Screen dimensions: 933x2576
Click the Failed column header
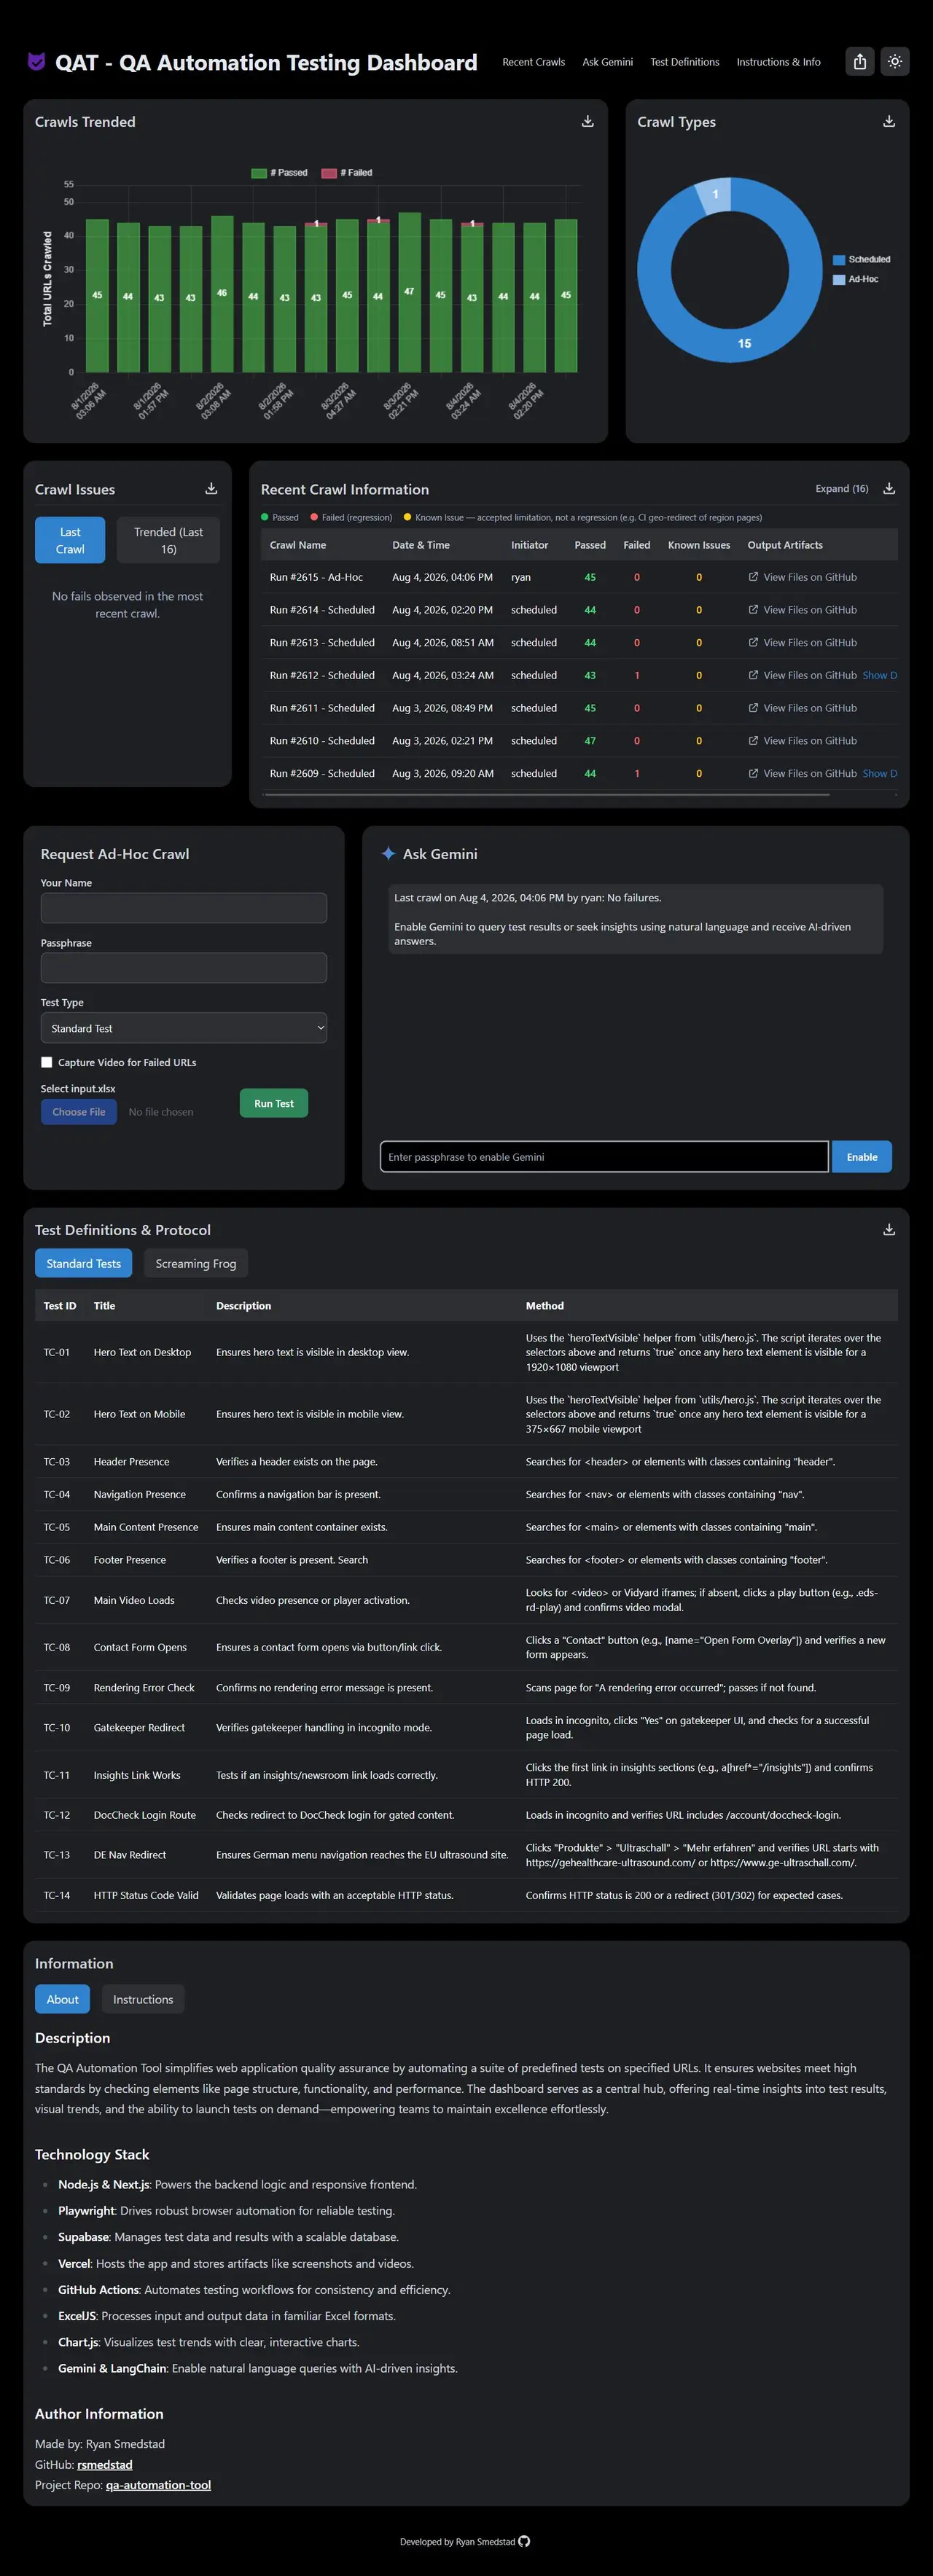coord(637,545)
